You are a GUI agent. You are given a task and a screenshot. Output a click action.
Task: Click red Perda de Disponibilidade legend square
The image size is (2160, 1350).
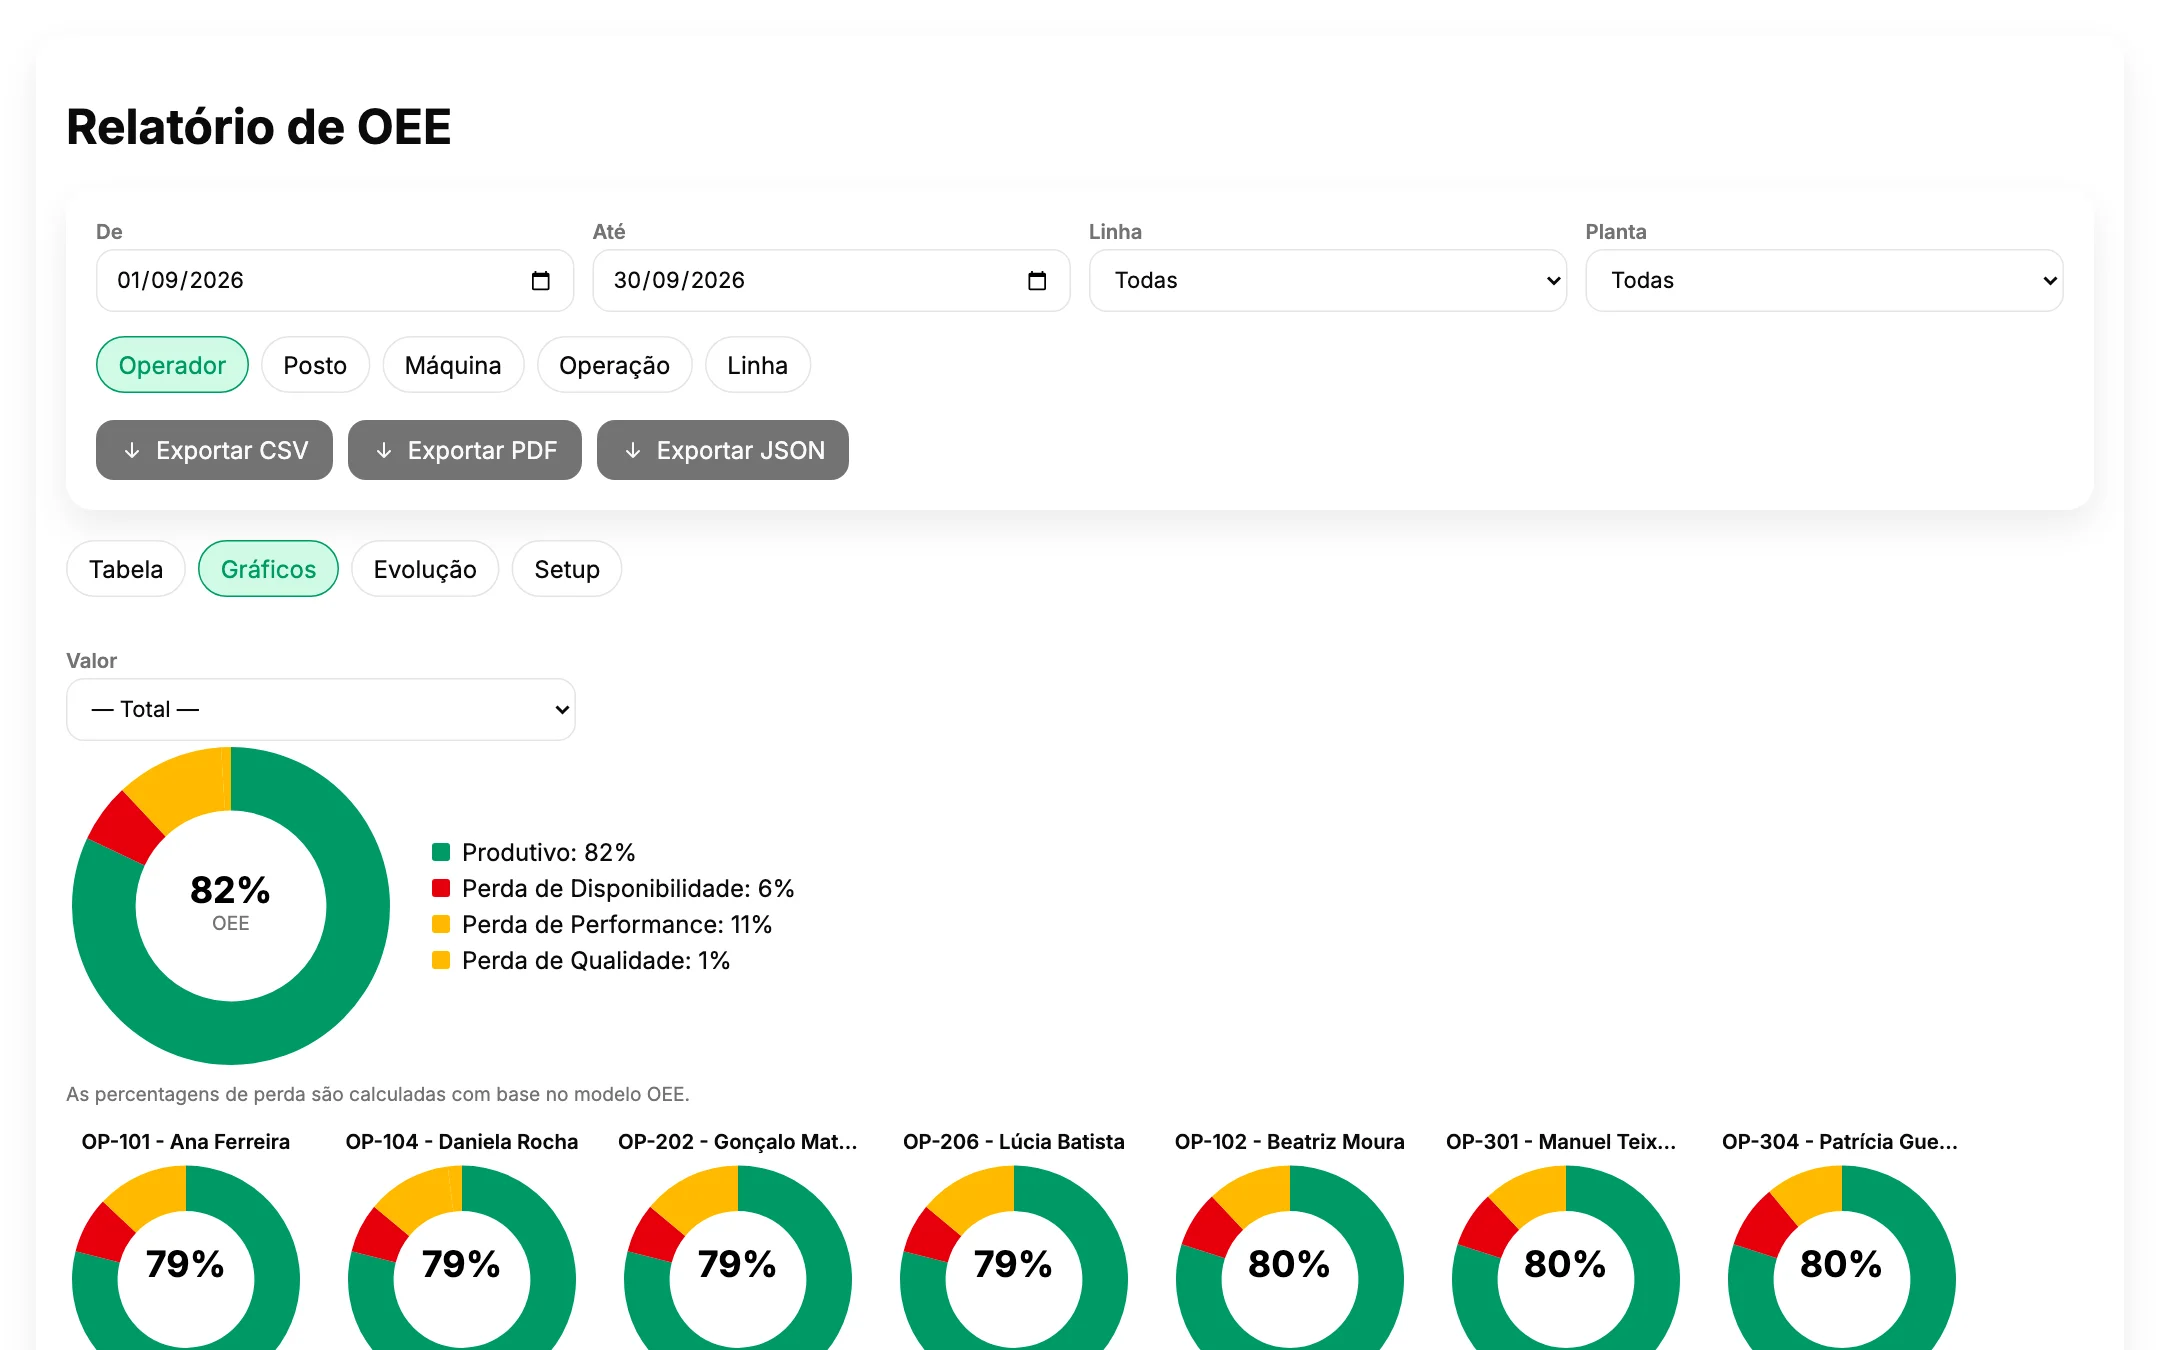coord(441,888)
